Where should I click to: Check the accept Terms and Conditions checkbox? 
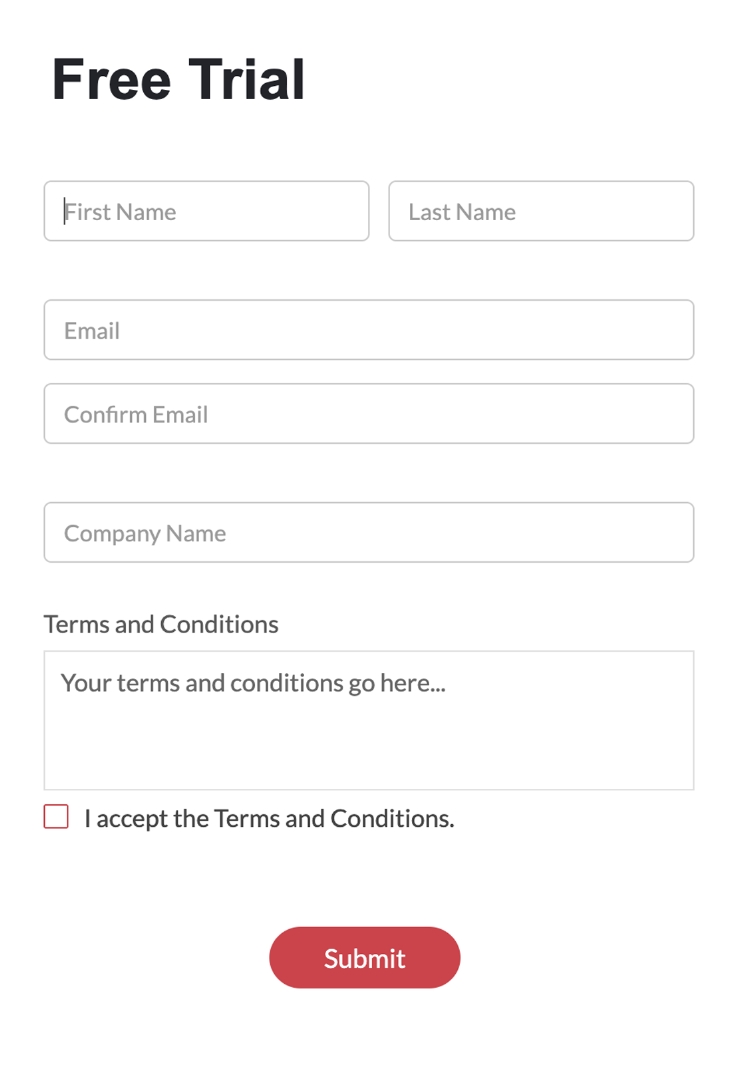click(56, 817)
